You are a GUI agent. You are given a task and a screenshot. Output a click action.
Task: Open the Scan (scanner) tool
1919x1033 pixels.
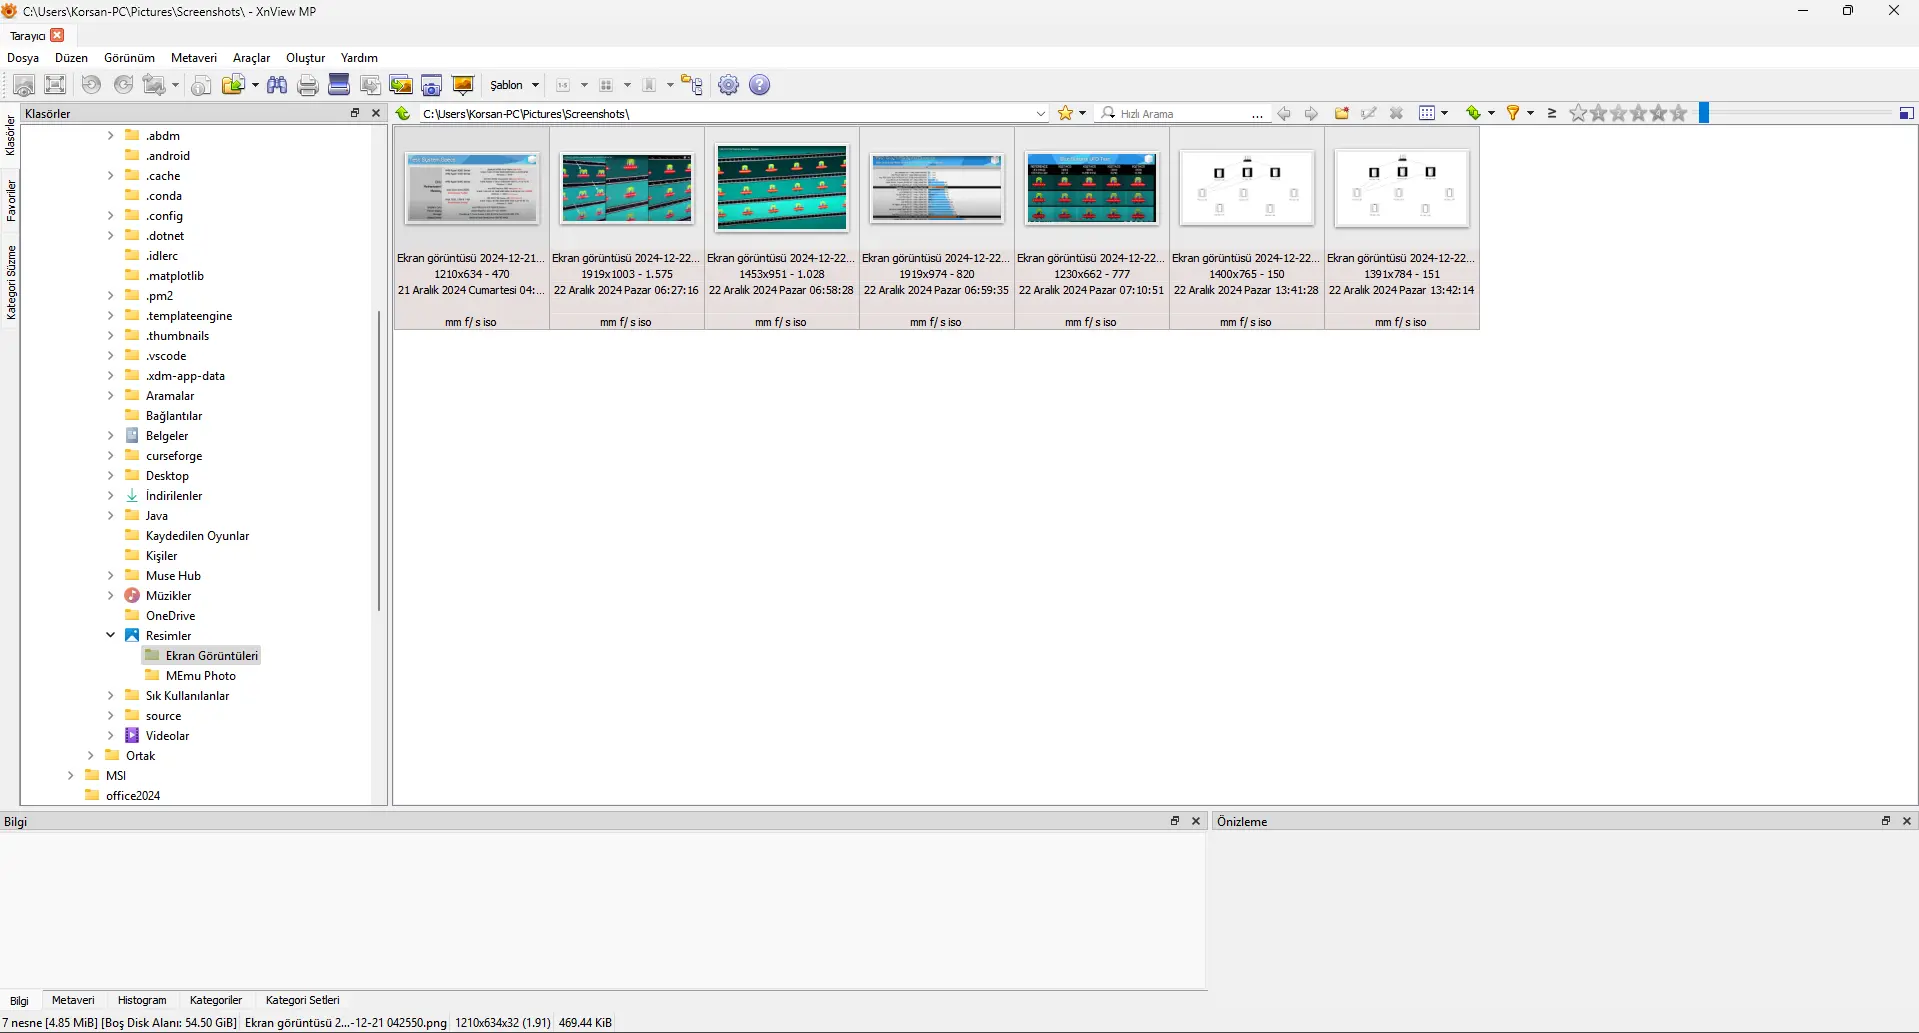click(339, 85)
